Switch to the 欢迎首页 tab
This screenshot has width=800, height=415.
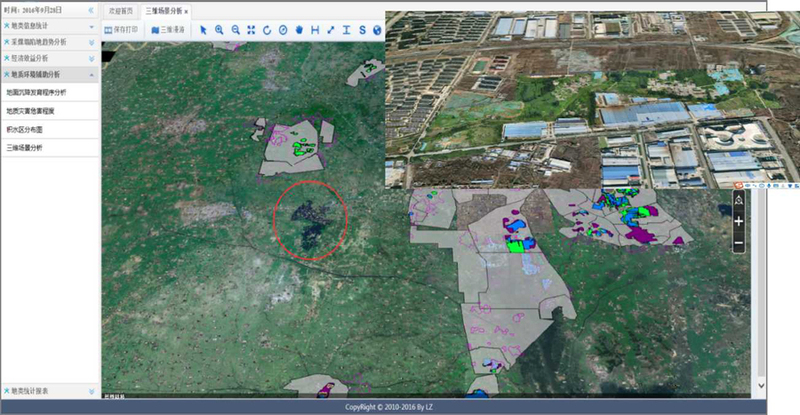pos(121,10)
